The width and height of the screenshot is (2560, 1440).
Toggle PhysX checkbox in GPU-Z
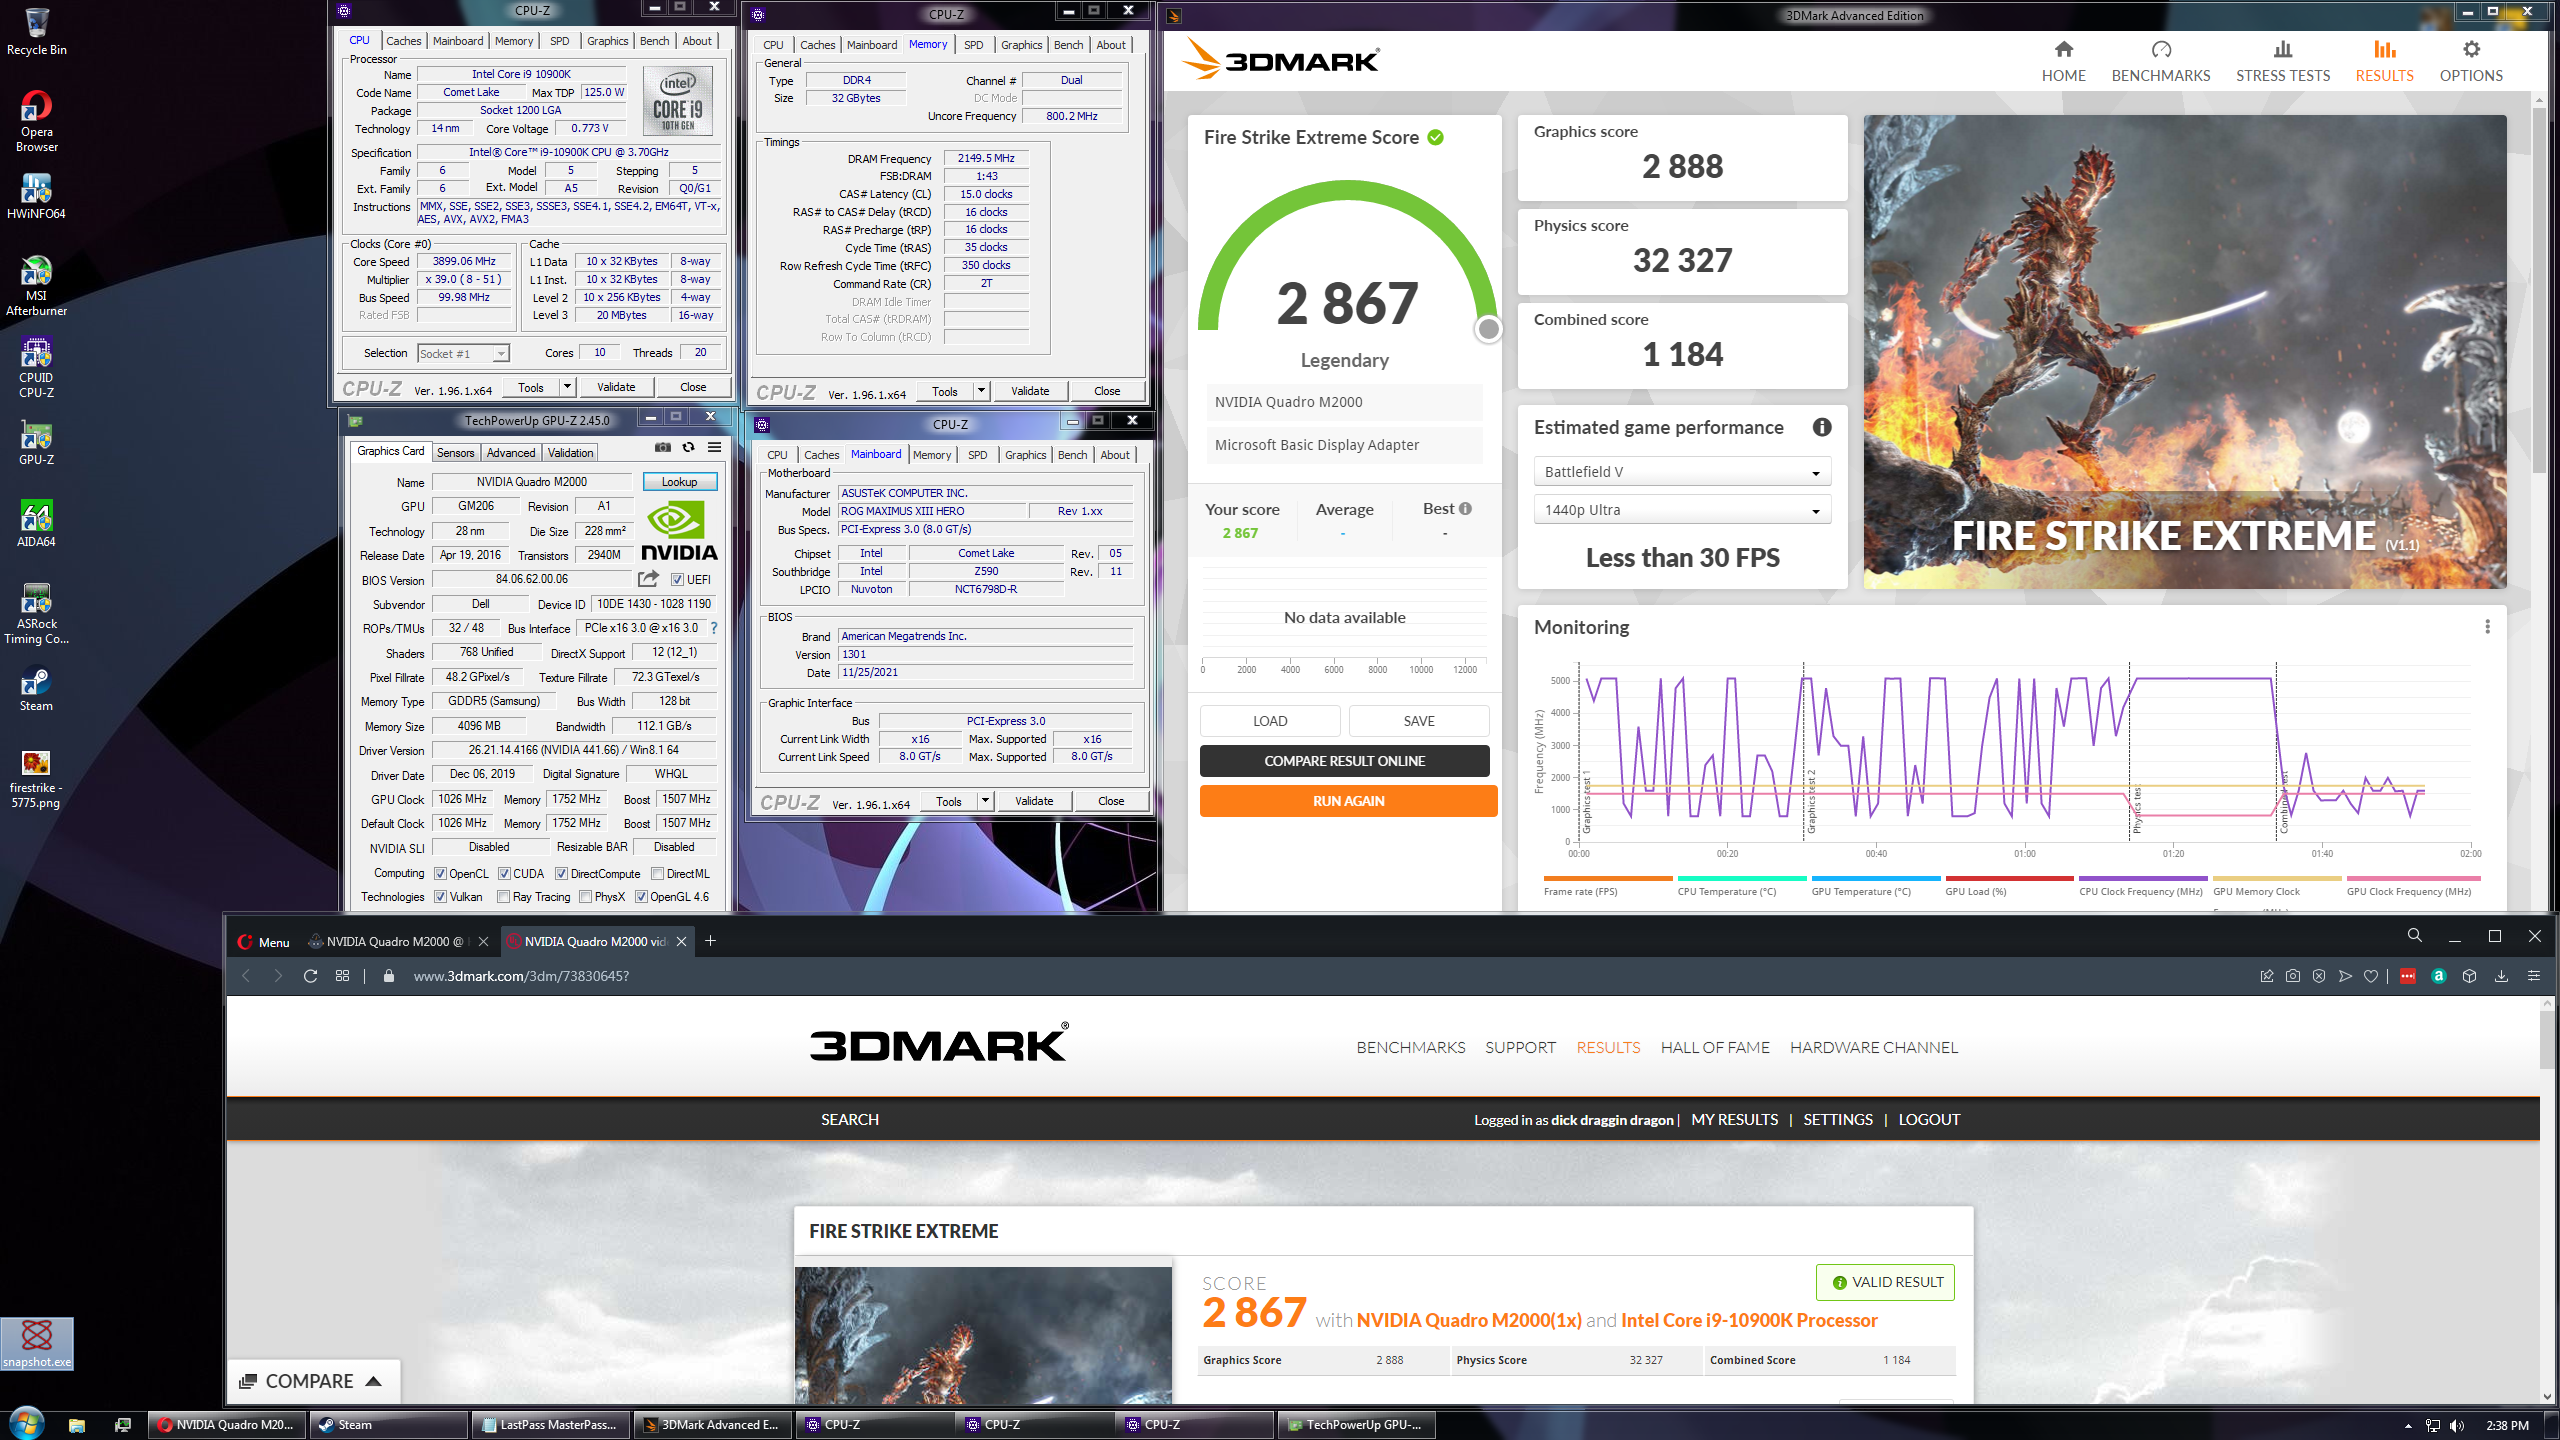click(x=585, y=897)
